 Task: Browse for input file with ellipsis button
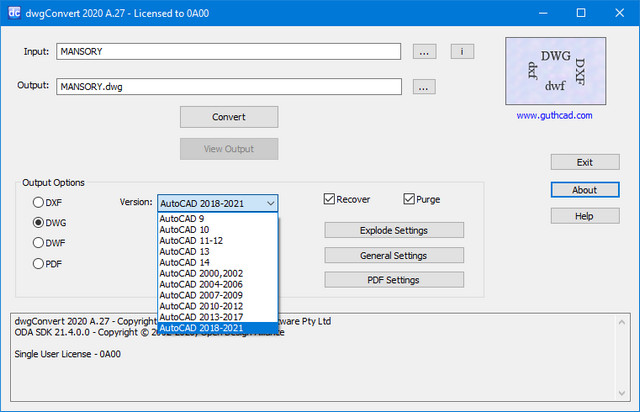tap(424, 51)
